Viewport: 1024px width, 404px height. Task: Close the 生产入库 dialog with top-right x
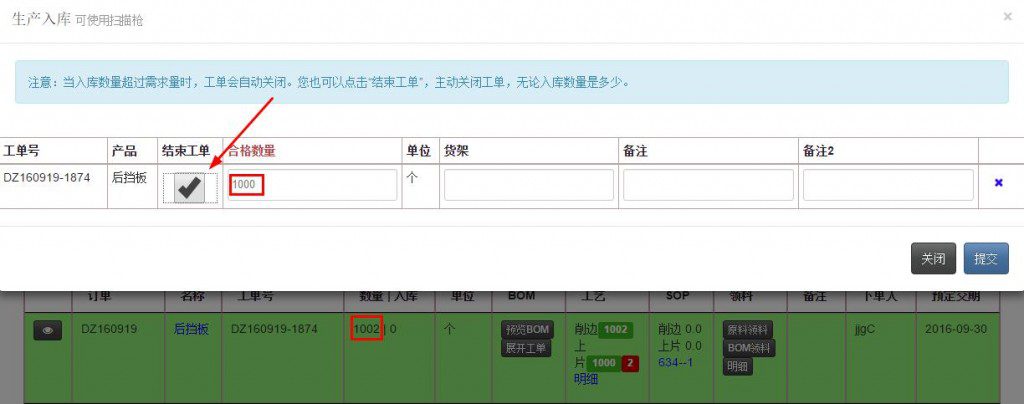pos(1007,17)
